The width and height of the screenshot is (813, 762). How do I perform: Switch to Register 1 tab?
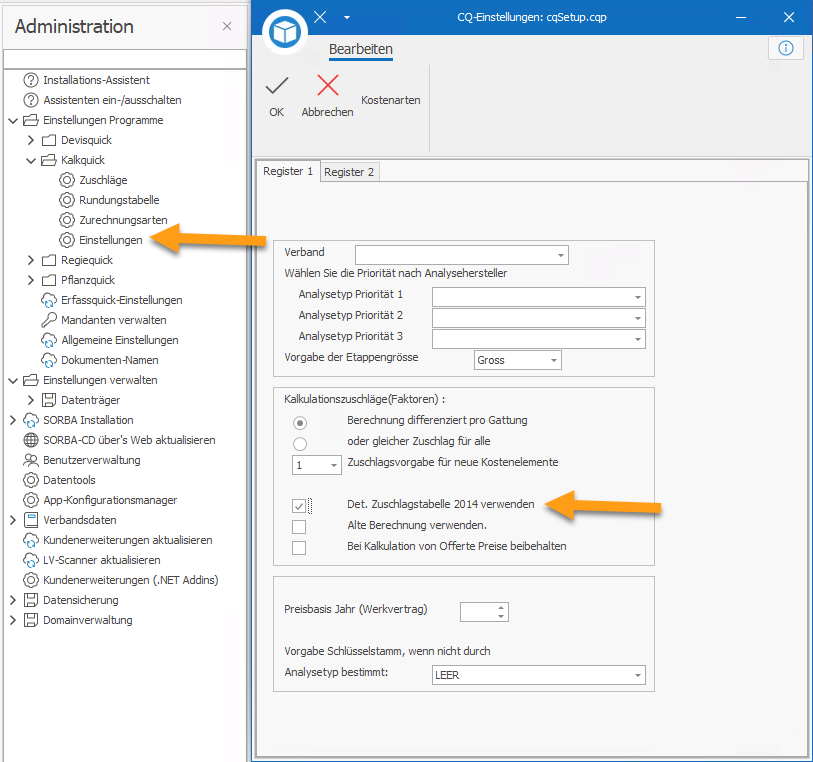coord(288,171)
